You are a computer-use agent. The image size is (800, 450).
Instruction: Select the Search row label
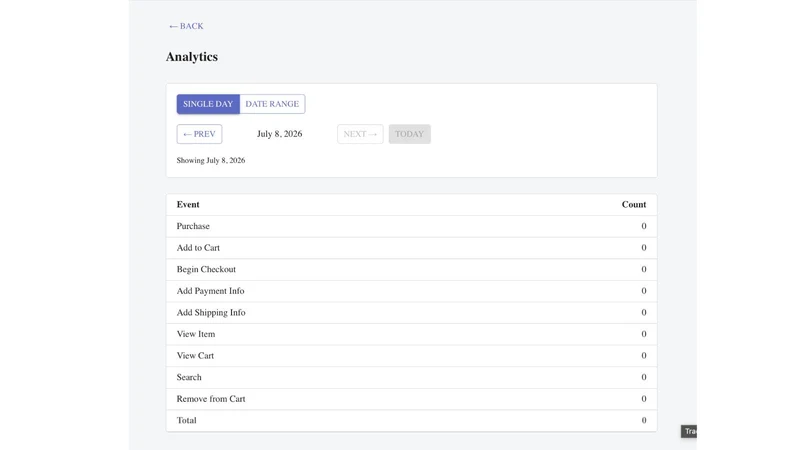point(189,377)
